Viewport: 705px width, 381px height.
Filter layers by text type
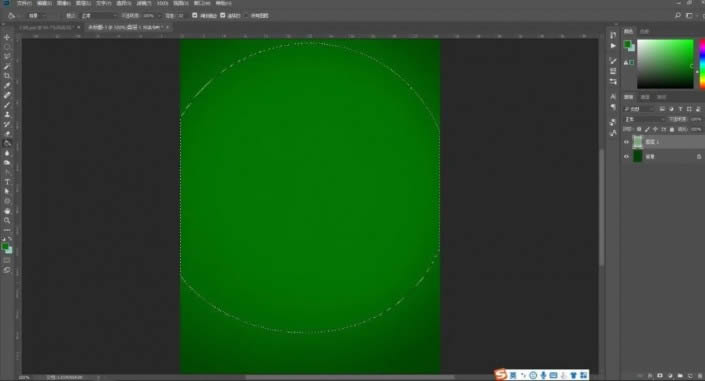(680, 109)
